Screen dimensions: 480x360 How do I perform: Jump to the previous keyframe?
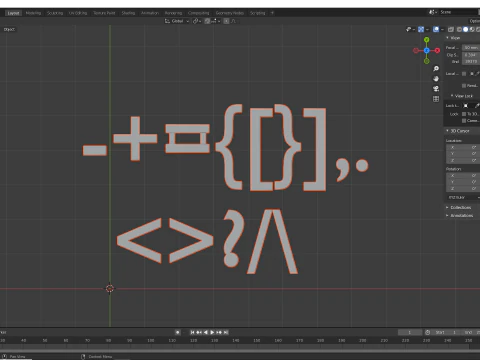pyautogui.click(x=199, y=332)
